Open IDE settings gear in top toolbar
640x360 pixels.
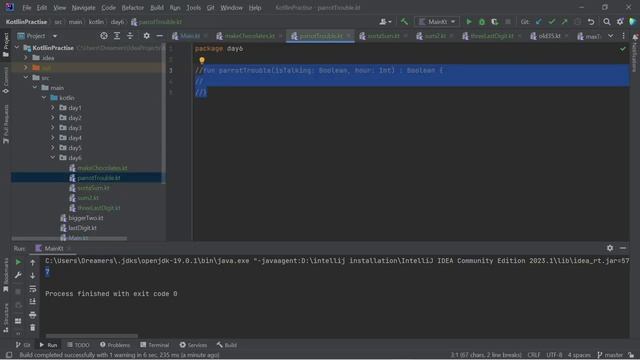[620, 22]
